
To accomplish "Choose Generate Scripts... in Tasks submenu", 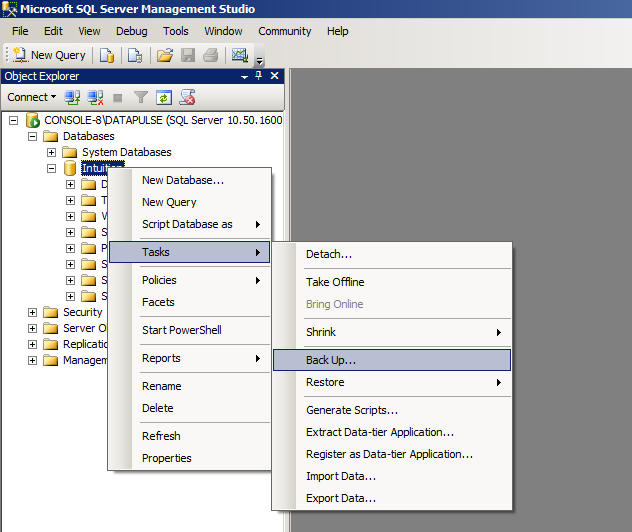I will coord(392,410).
